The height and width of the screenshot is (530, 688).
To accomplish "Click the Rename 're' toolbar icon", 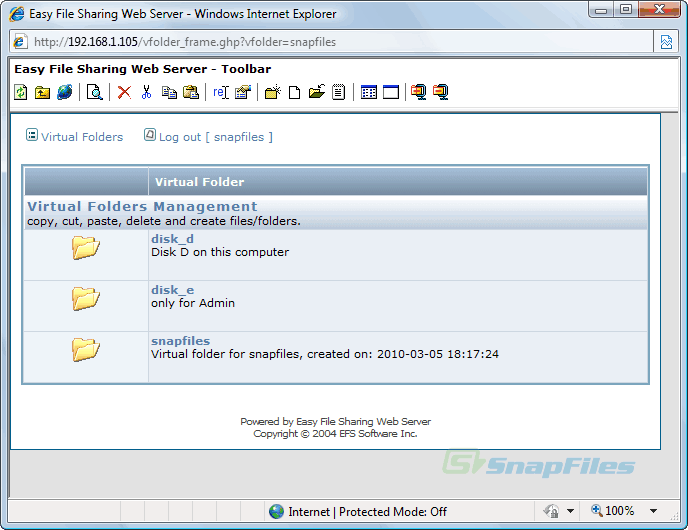I will [x=221, y=92].
